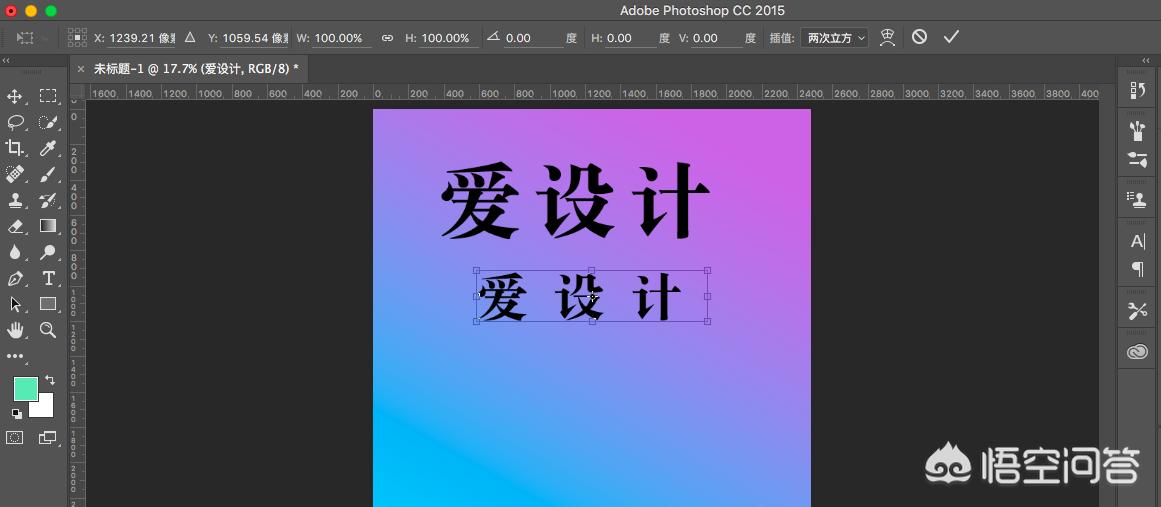
Task: Click the top-left transform handle
Action: (x=476, y=270)
